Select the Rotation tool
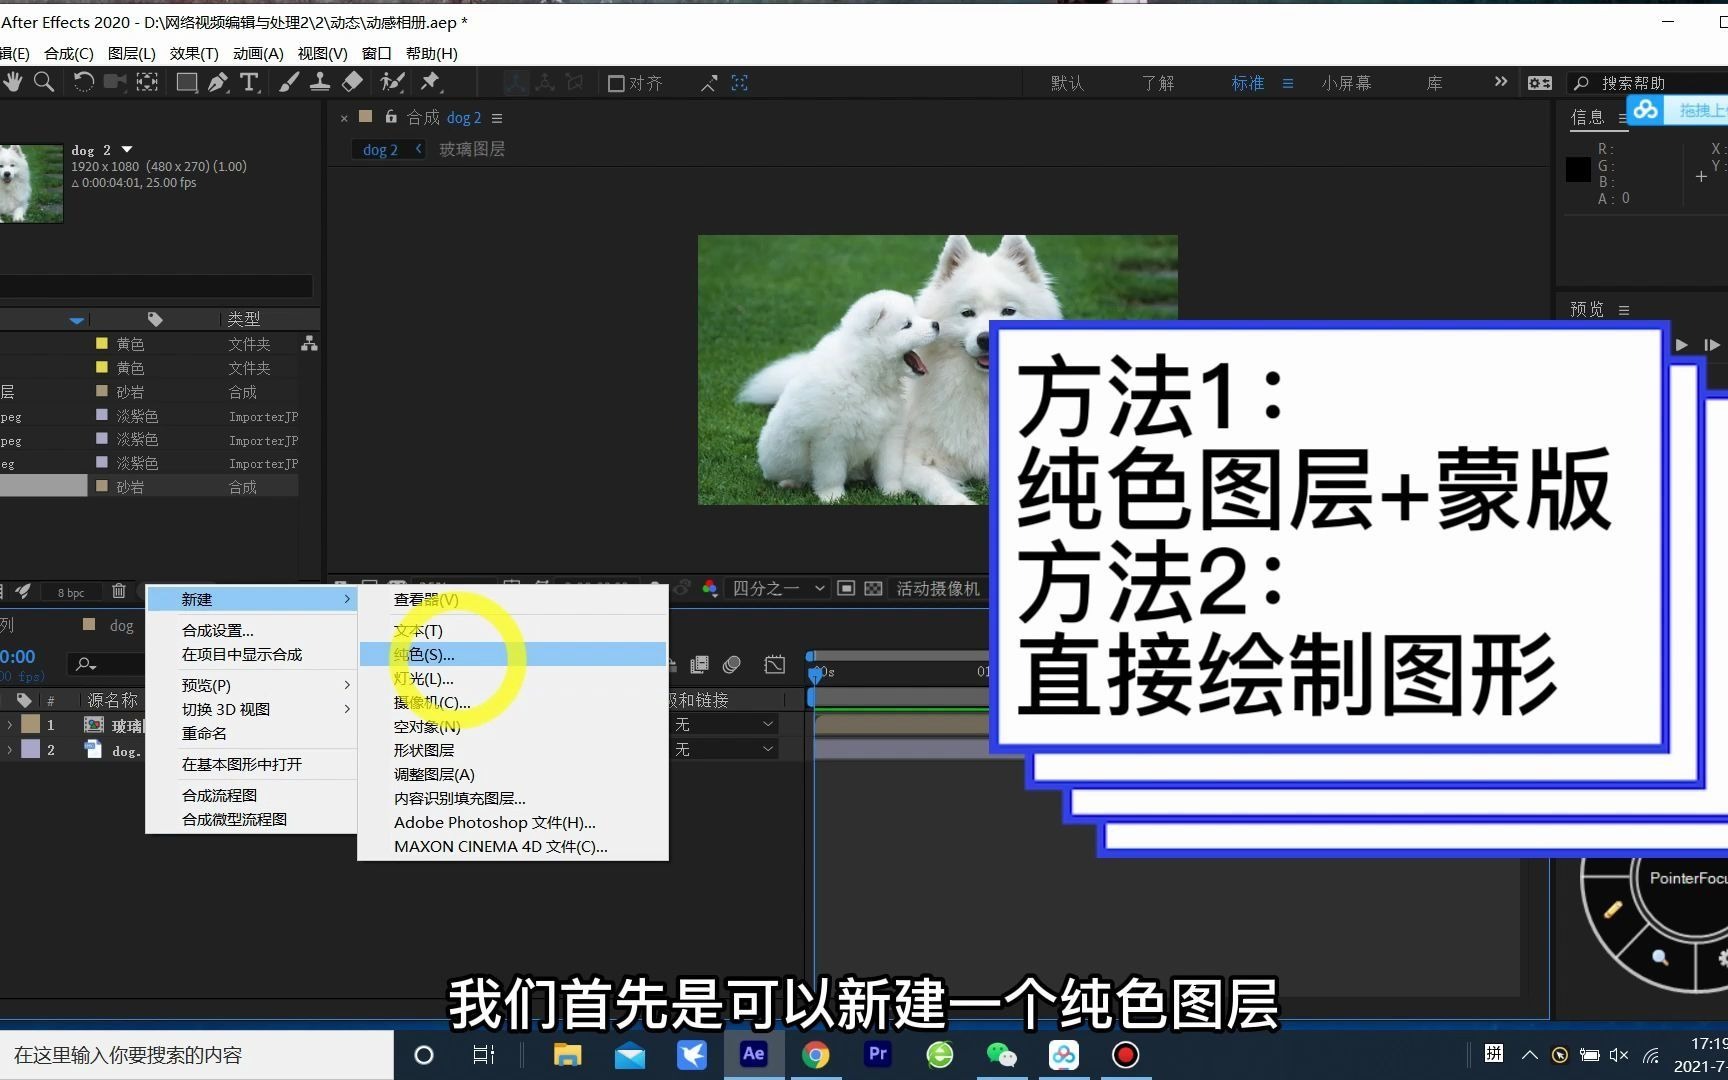Image resolution: width=1728 pixels, height=1080 pixels. tap(84, 82)
